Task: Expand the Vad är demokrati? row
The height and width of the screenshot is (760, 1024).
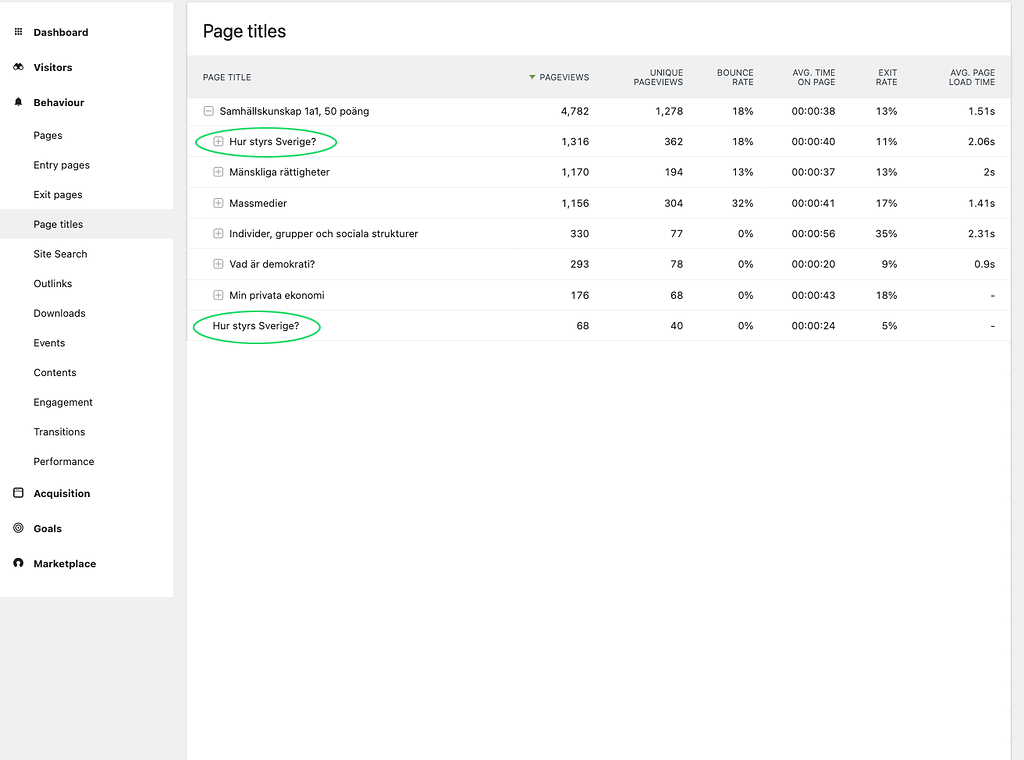Action: click(218, 264)
